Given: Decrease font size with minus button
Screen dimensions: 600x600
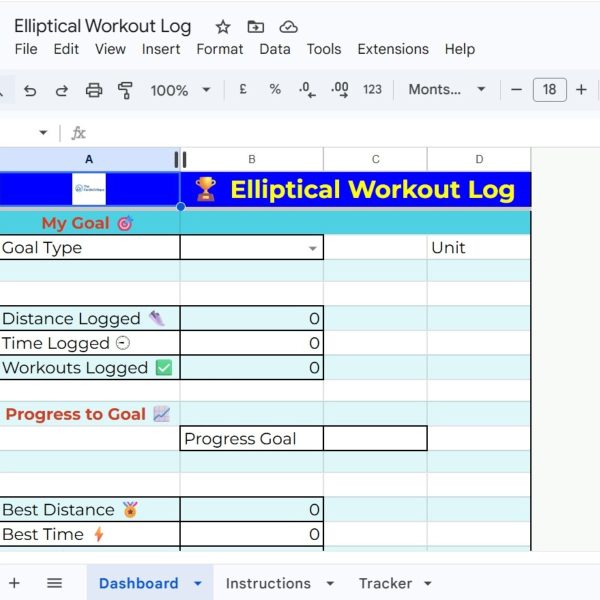Looking at the screenshot, I should point(516,90).
